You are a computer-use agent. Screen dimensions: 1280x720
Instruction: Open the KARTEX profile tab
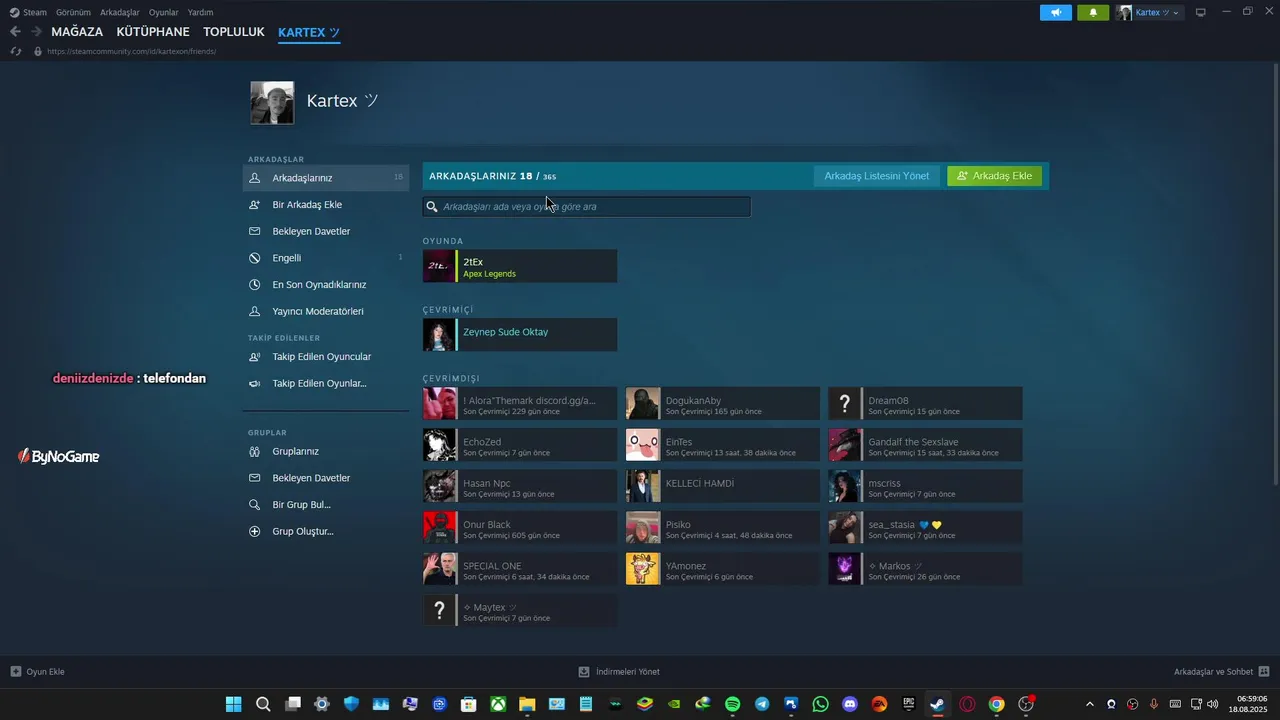click(x=309, y=32)
